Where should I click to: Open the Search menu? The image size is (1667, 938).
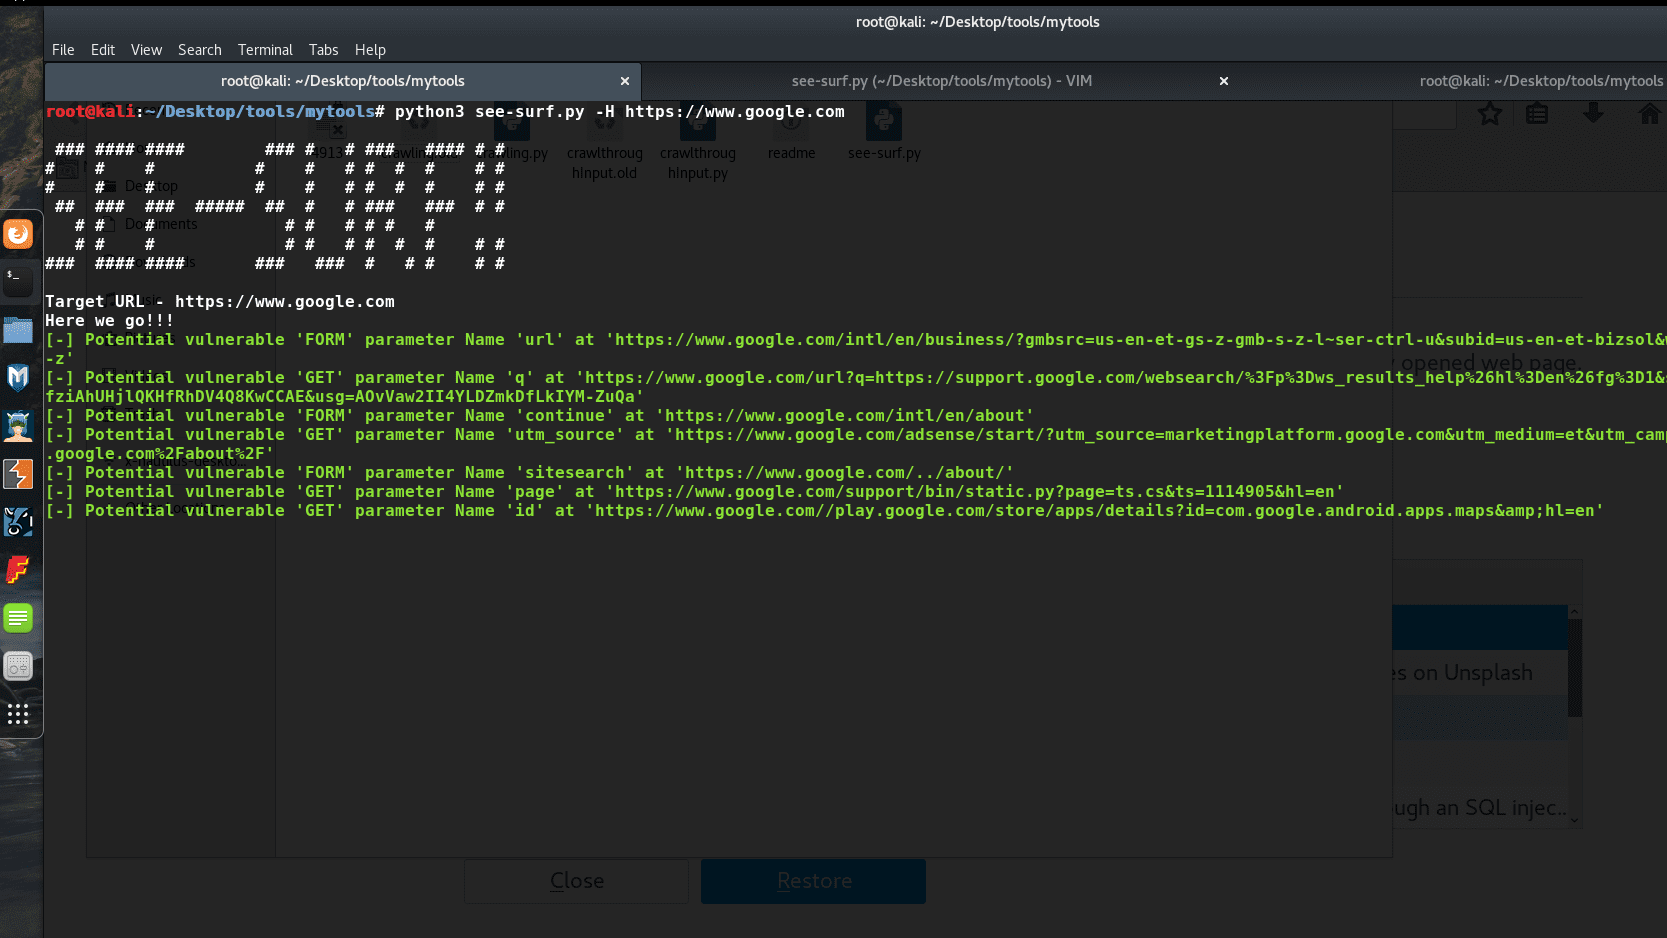(200, 50)
